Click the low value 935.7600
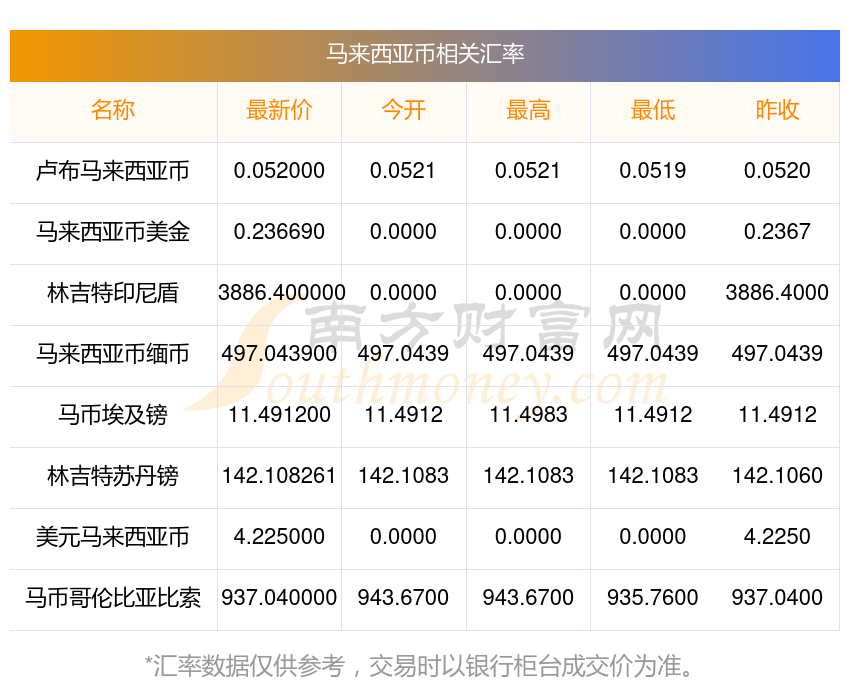 (653, 598)
